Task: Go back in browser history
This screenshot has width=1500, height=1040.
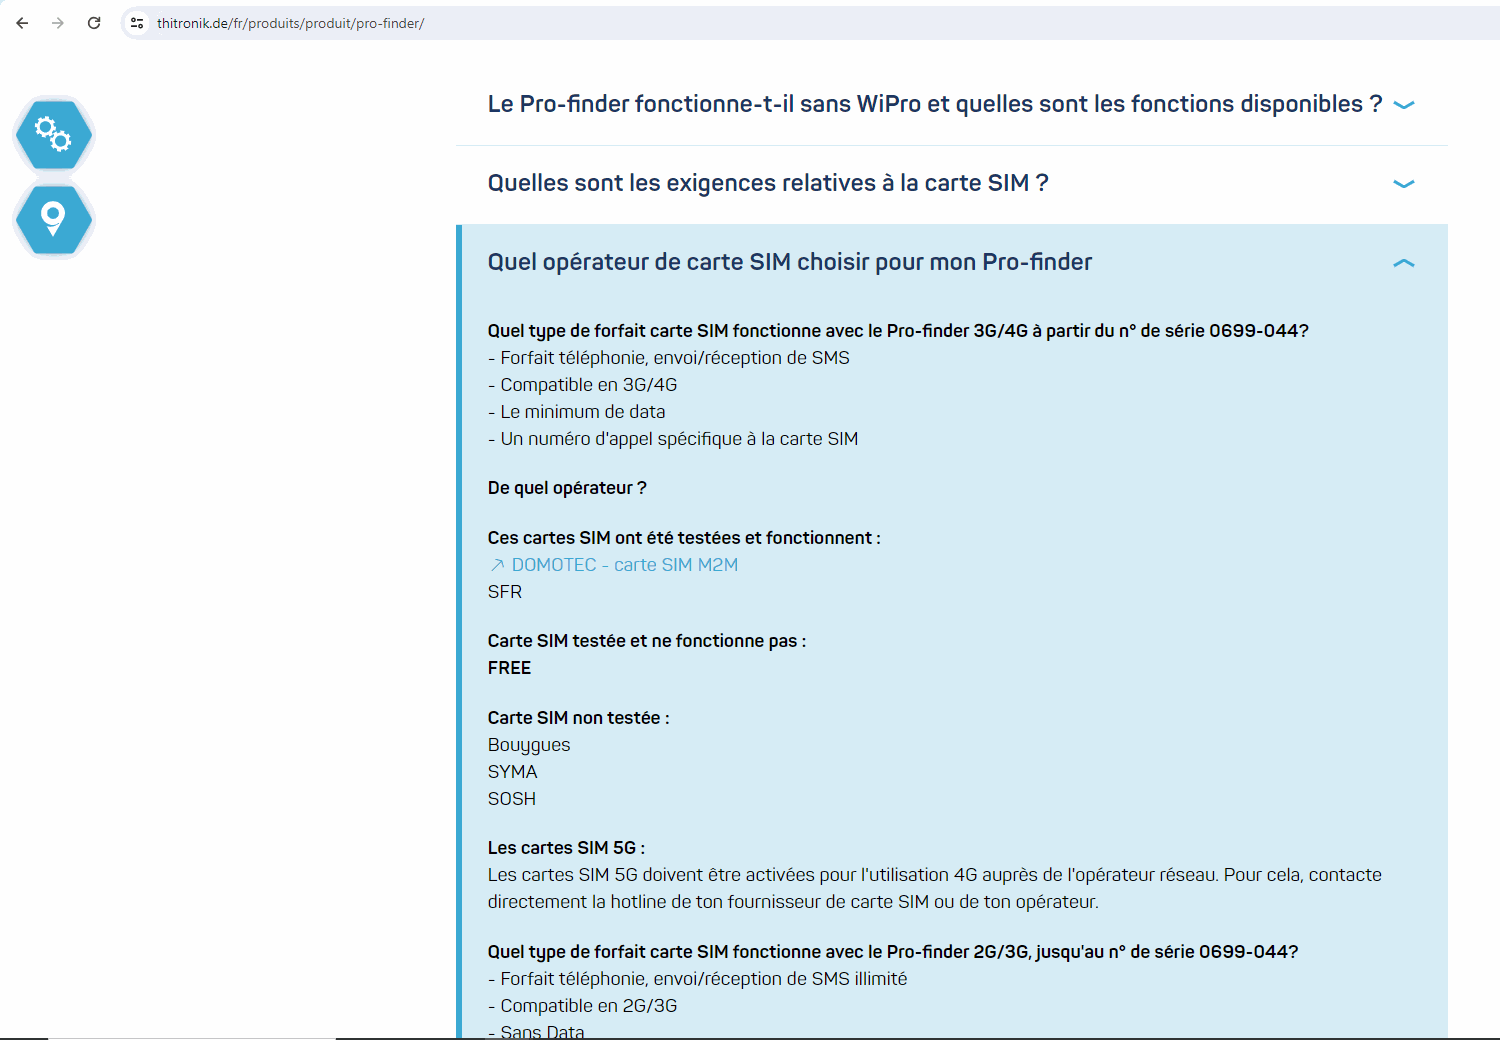Action: (22, 23)
